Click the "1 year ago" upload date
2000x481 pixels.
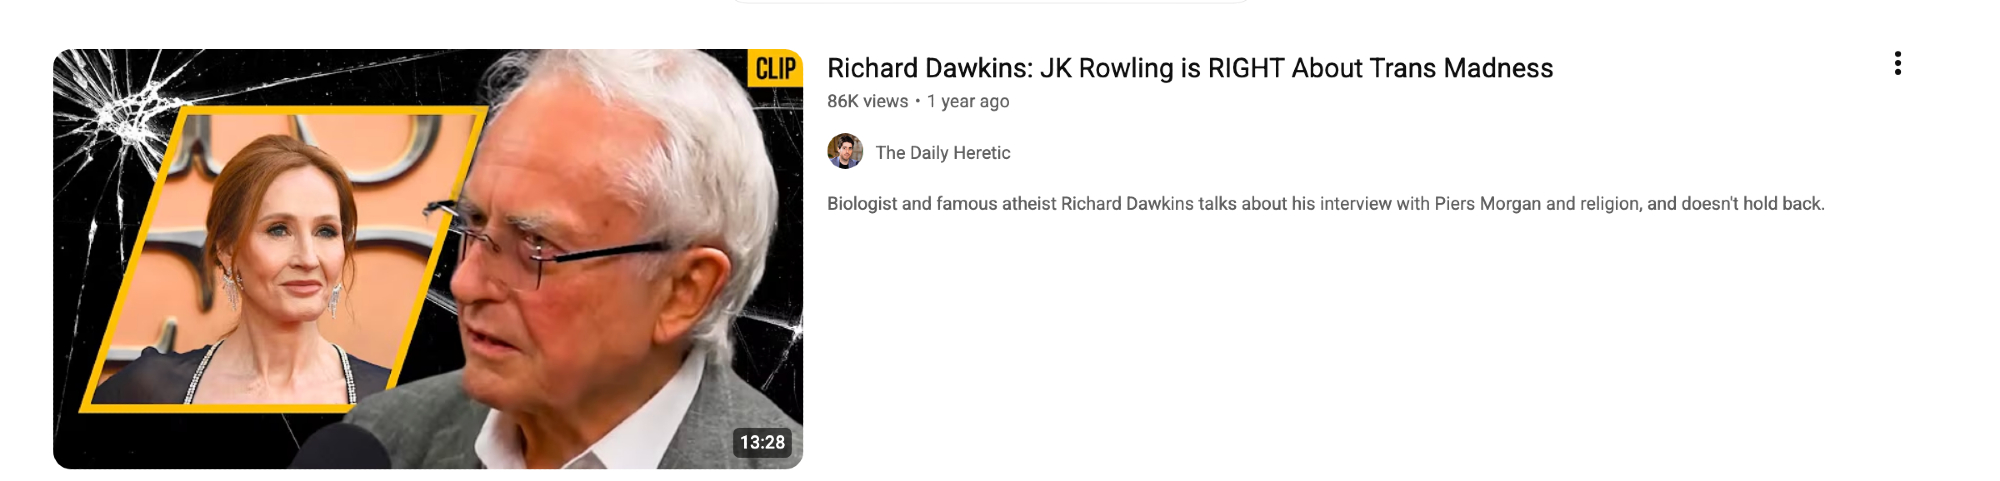[968, 101]
